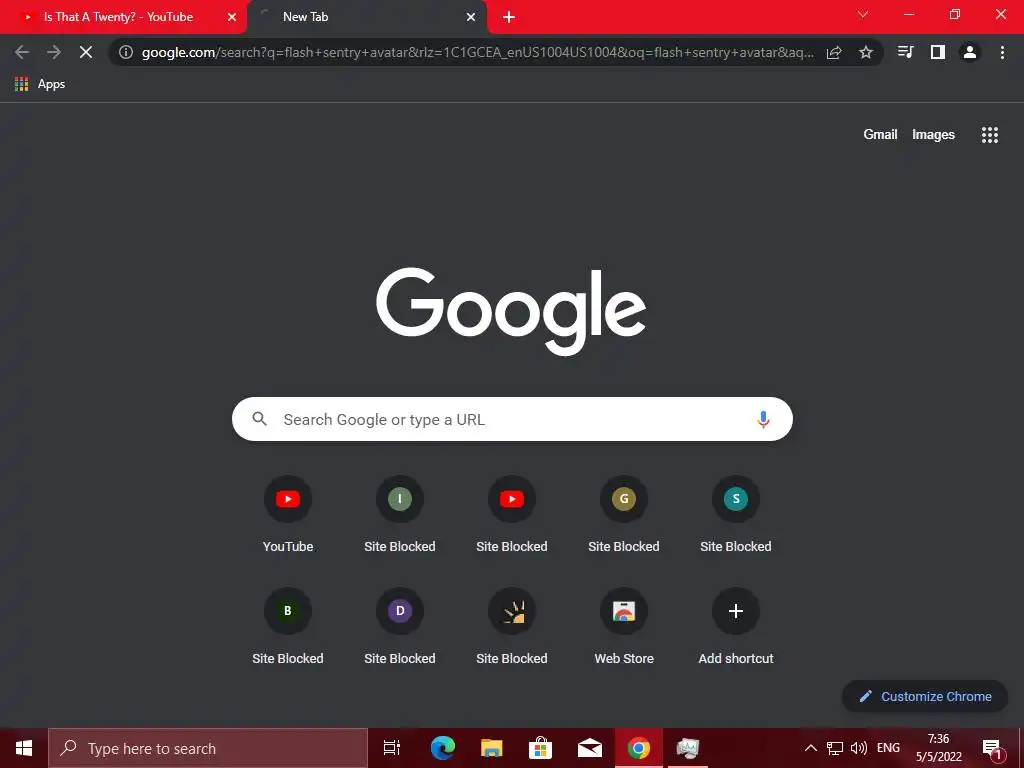The height and width of the screenshot is (768, 1024).
Task: Switch to the Is That A Twenty? YouTube tab
Action: 118,17
